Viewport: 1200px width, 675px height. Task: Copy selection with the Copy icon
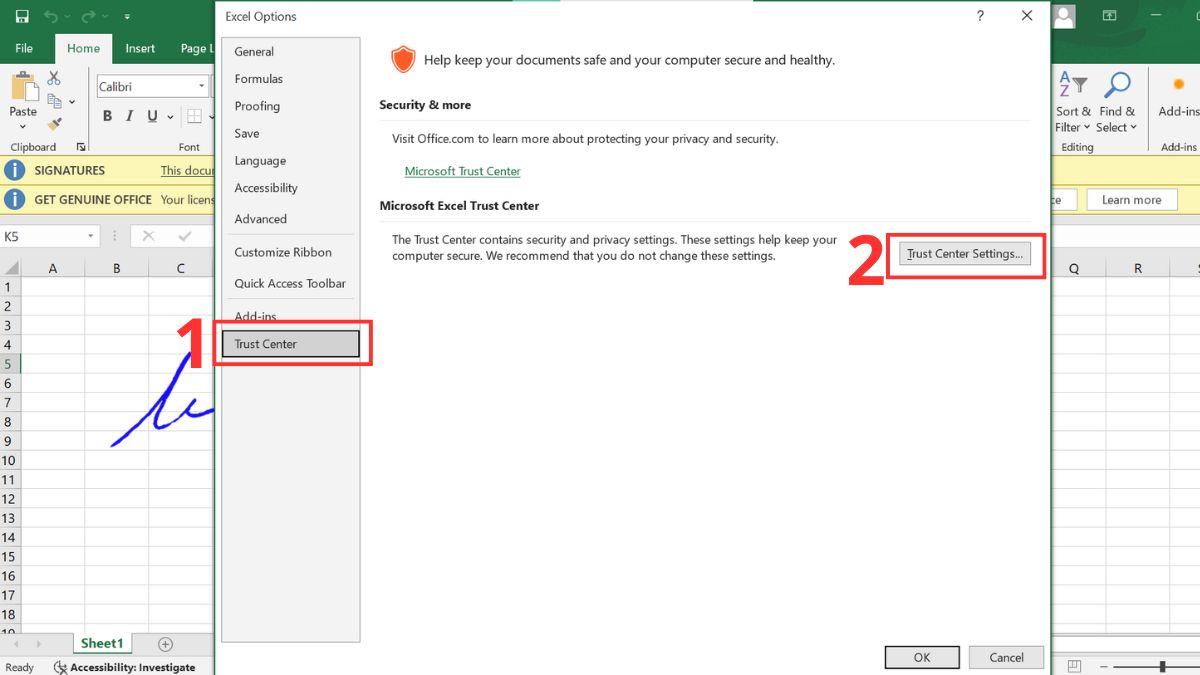[x=54, y=101]
